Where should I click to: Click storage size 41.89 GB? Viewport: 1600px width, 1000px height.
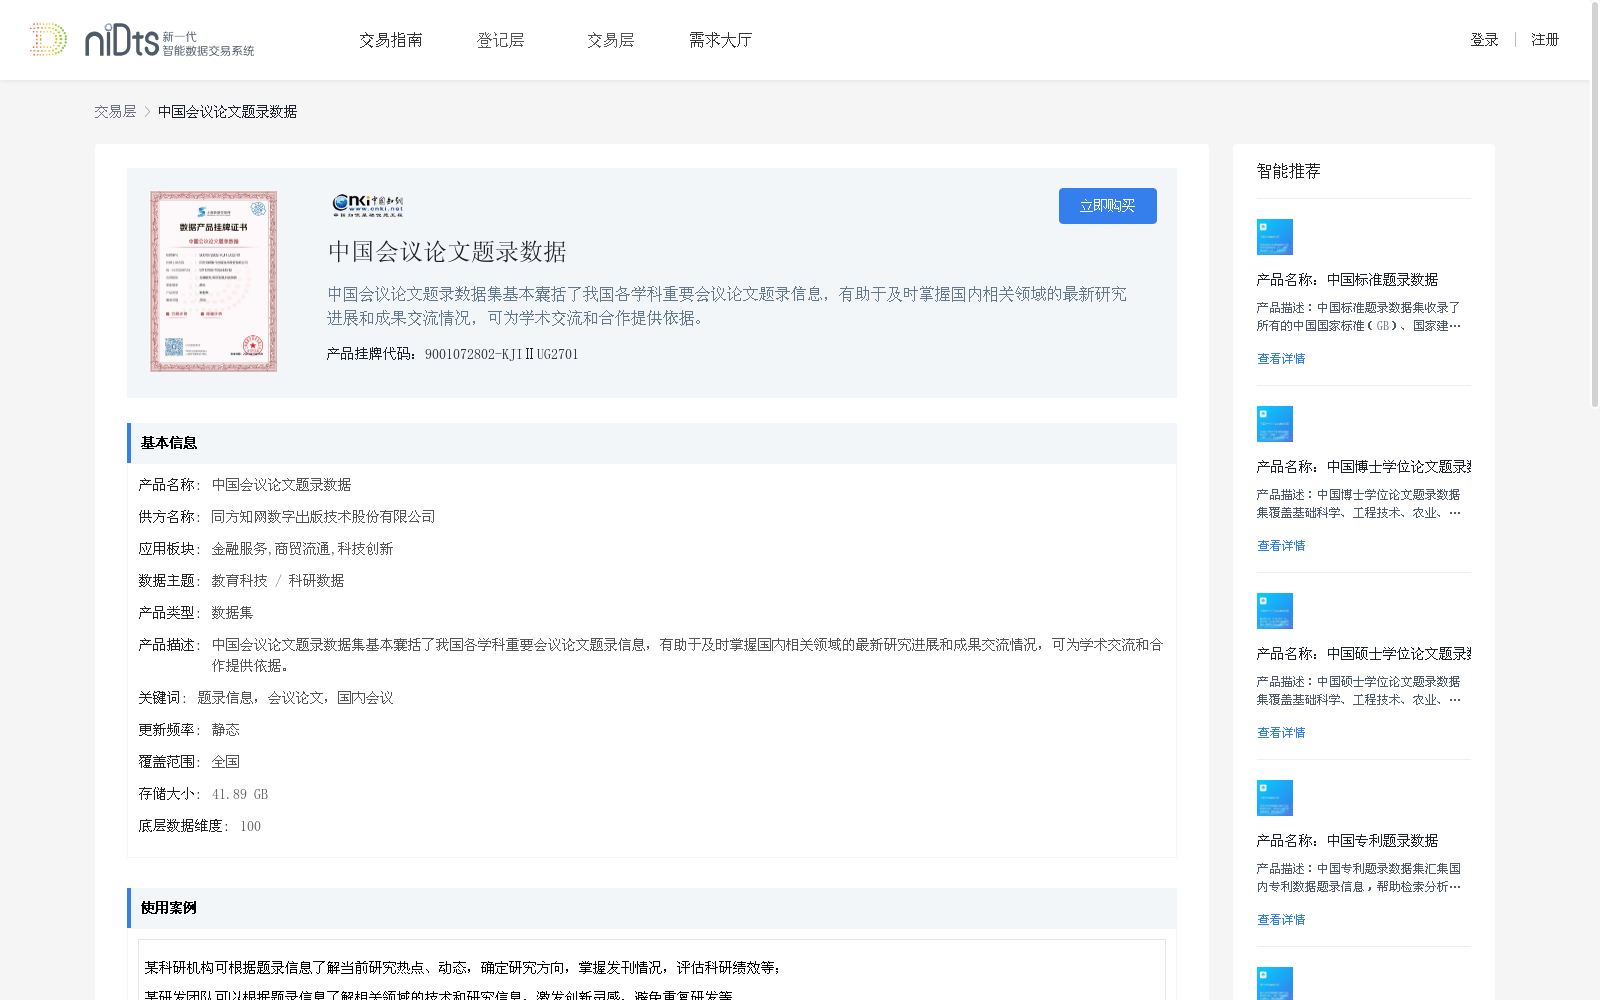(240, 794)
